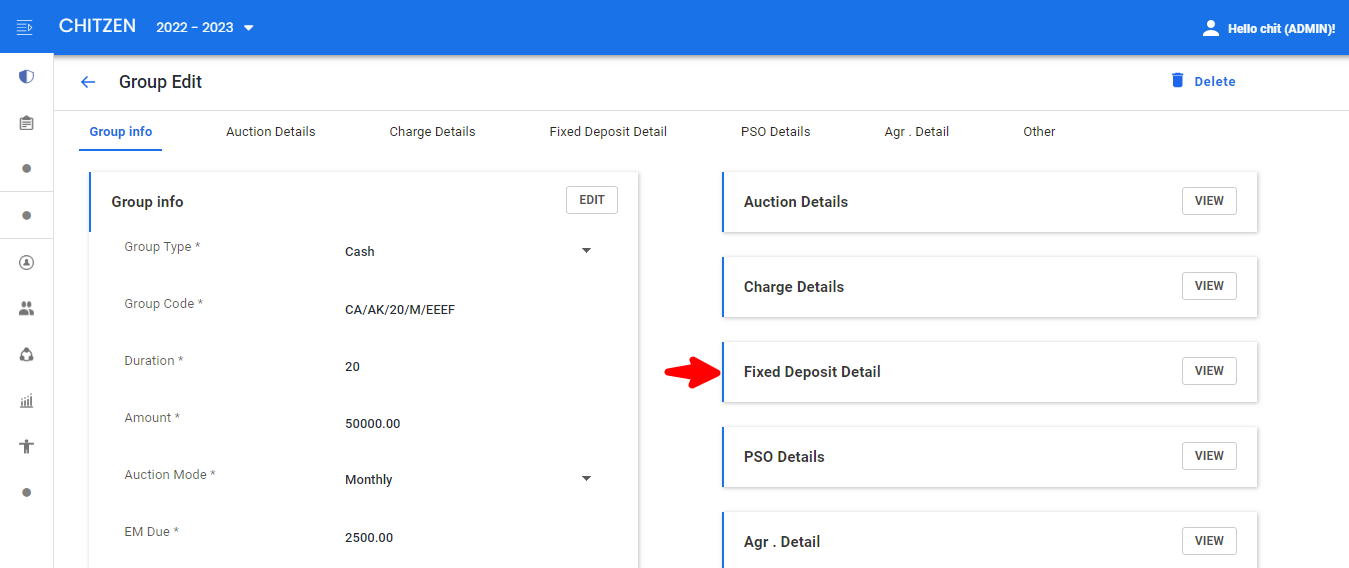Open the Other tab
The width and height of the screenshot is (1349, 568).
pos(1039,132)
